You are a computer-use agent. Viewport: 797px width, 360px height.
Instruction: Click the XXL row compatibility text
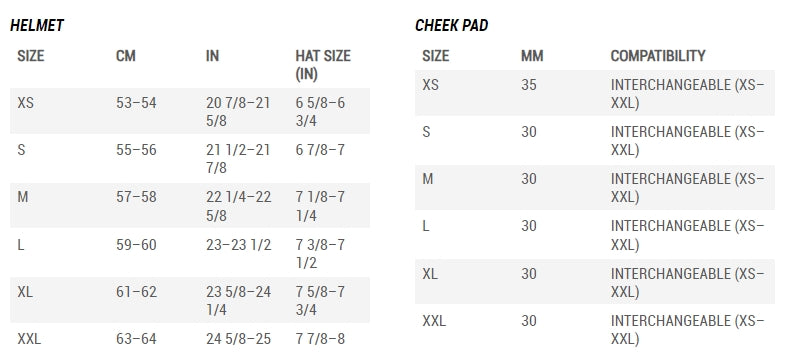(x=687, y=330)
